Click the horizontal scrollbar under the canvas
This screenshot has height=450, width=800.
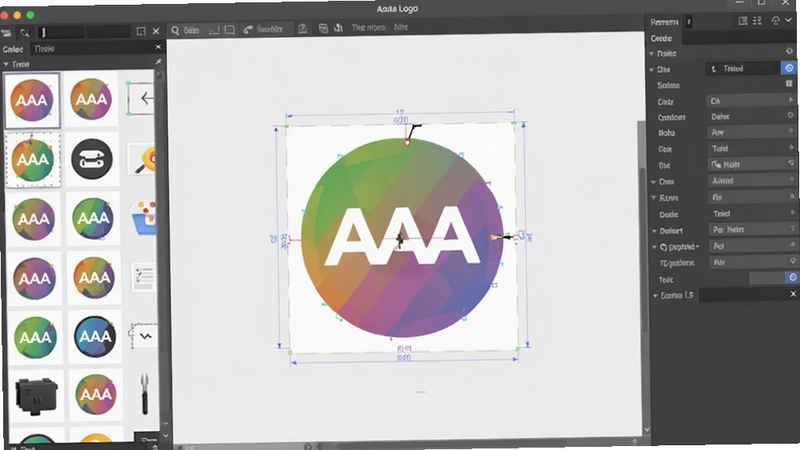452,446
